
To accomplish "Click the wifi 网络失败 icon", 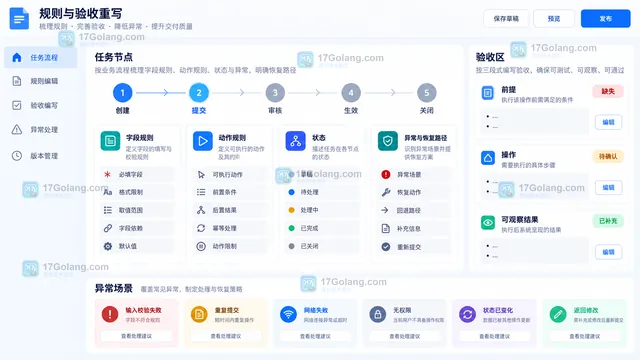I will 289,314.
